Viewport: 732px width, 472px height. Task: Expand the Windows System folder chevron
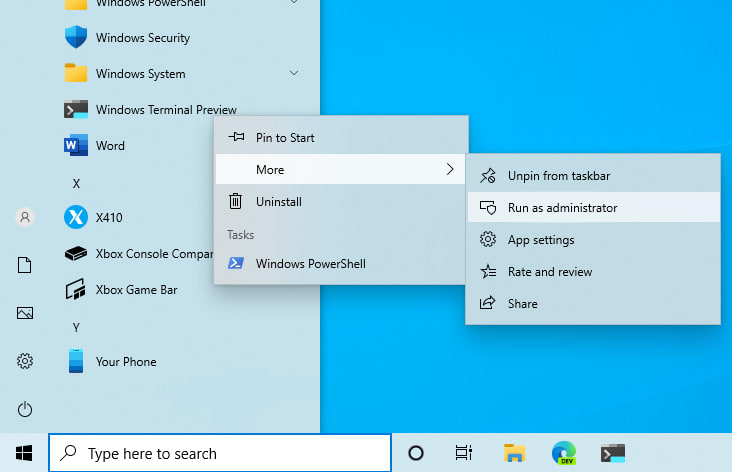294,73
